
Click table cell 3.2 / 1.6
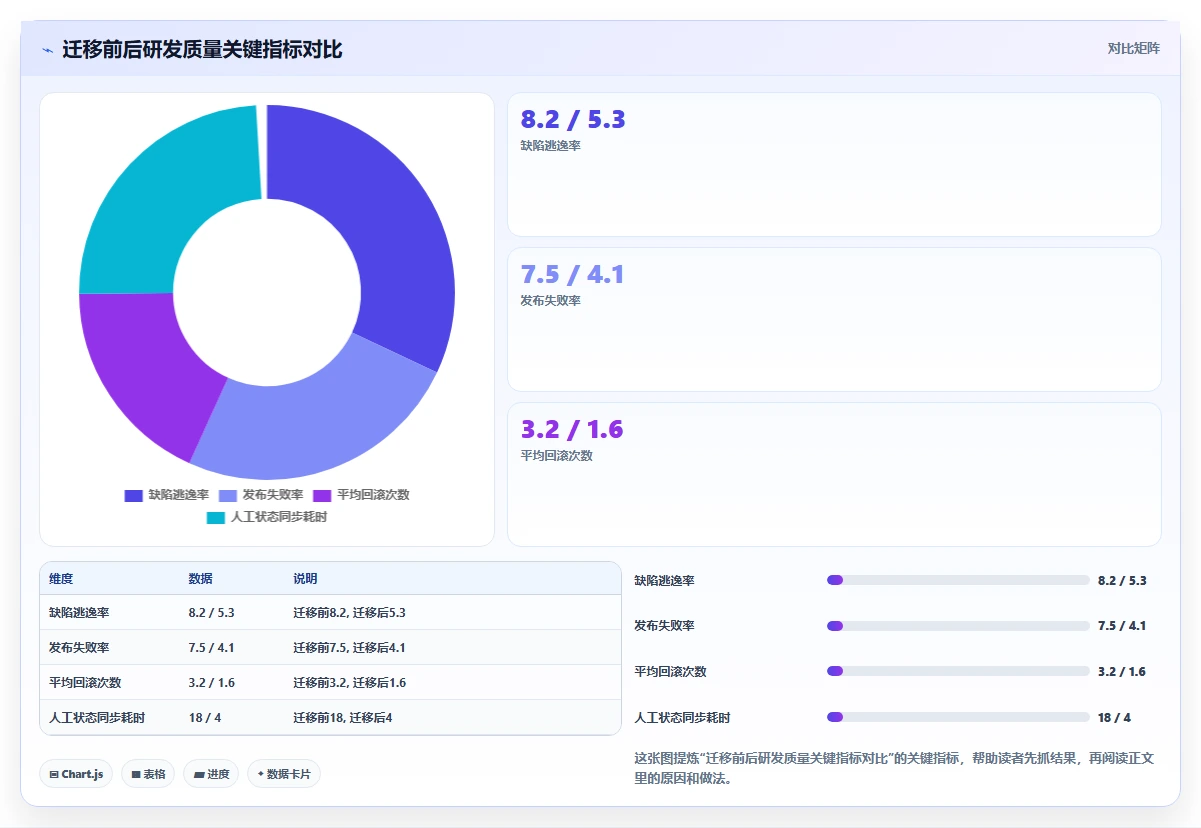(211, 683)
